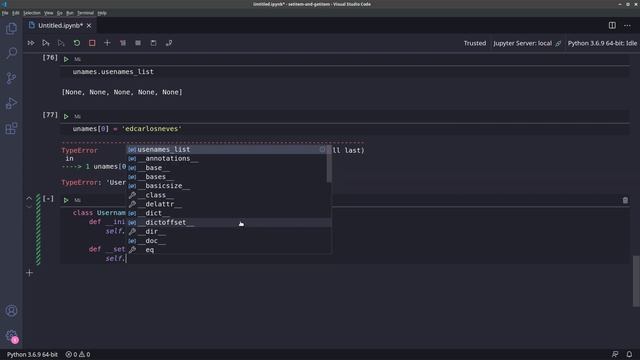The width and height of the screenshot is (640, 360).
Task: Open the Search view in activity bar
Action: click(x=11, y=53)
